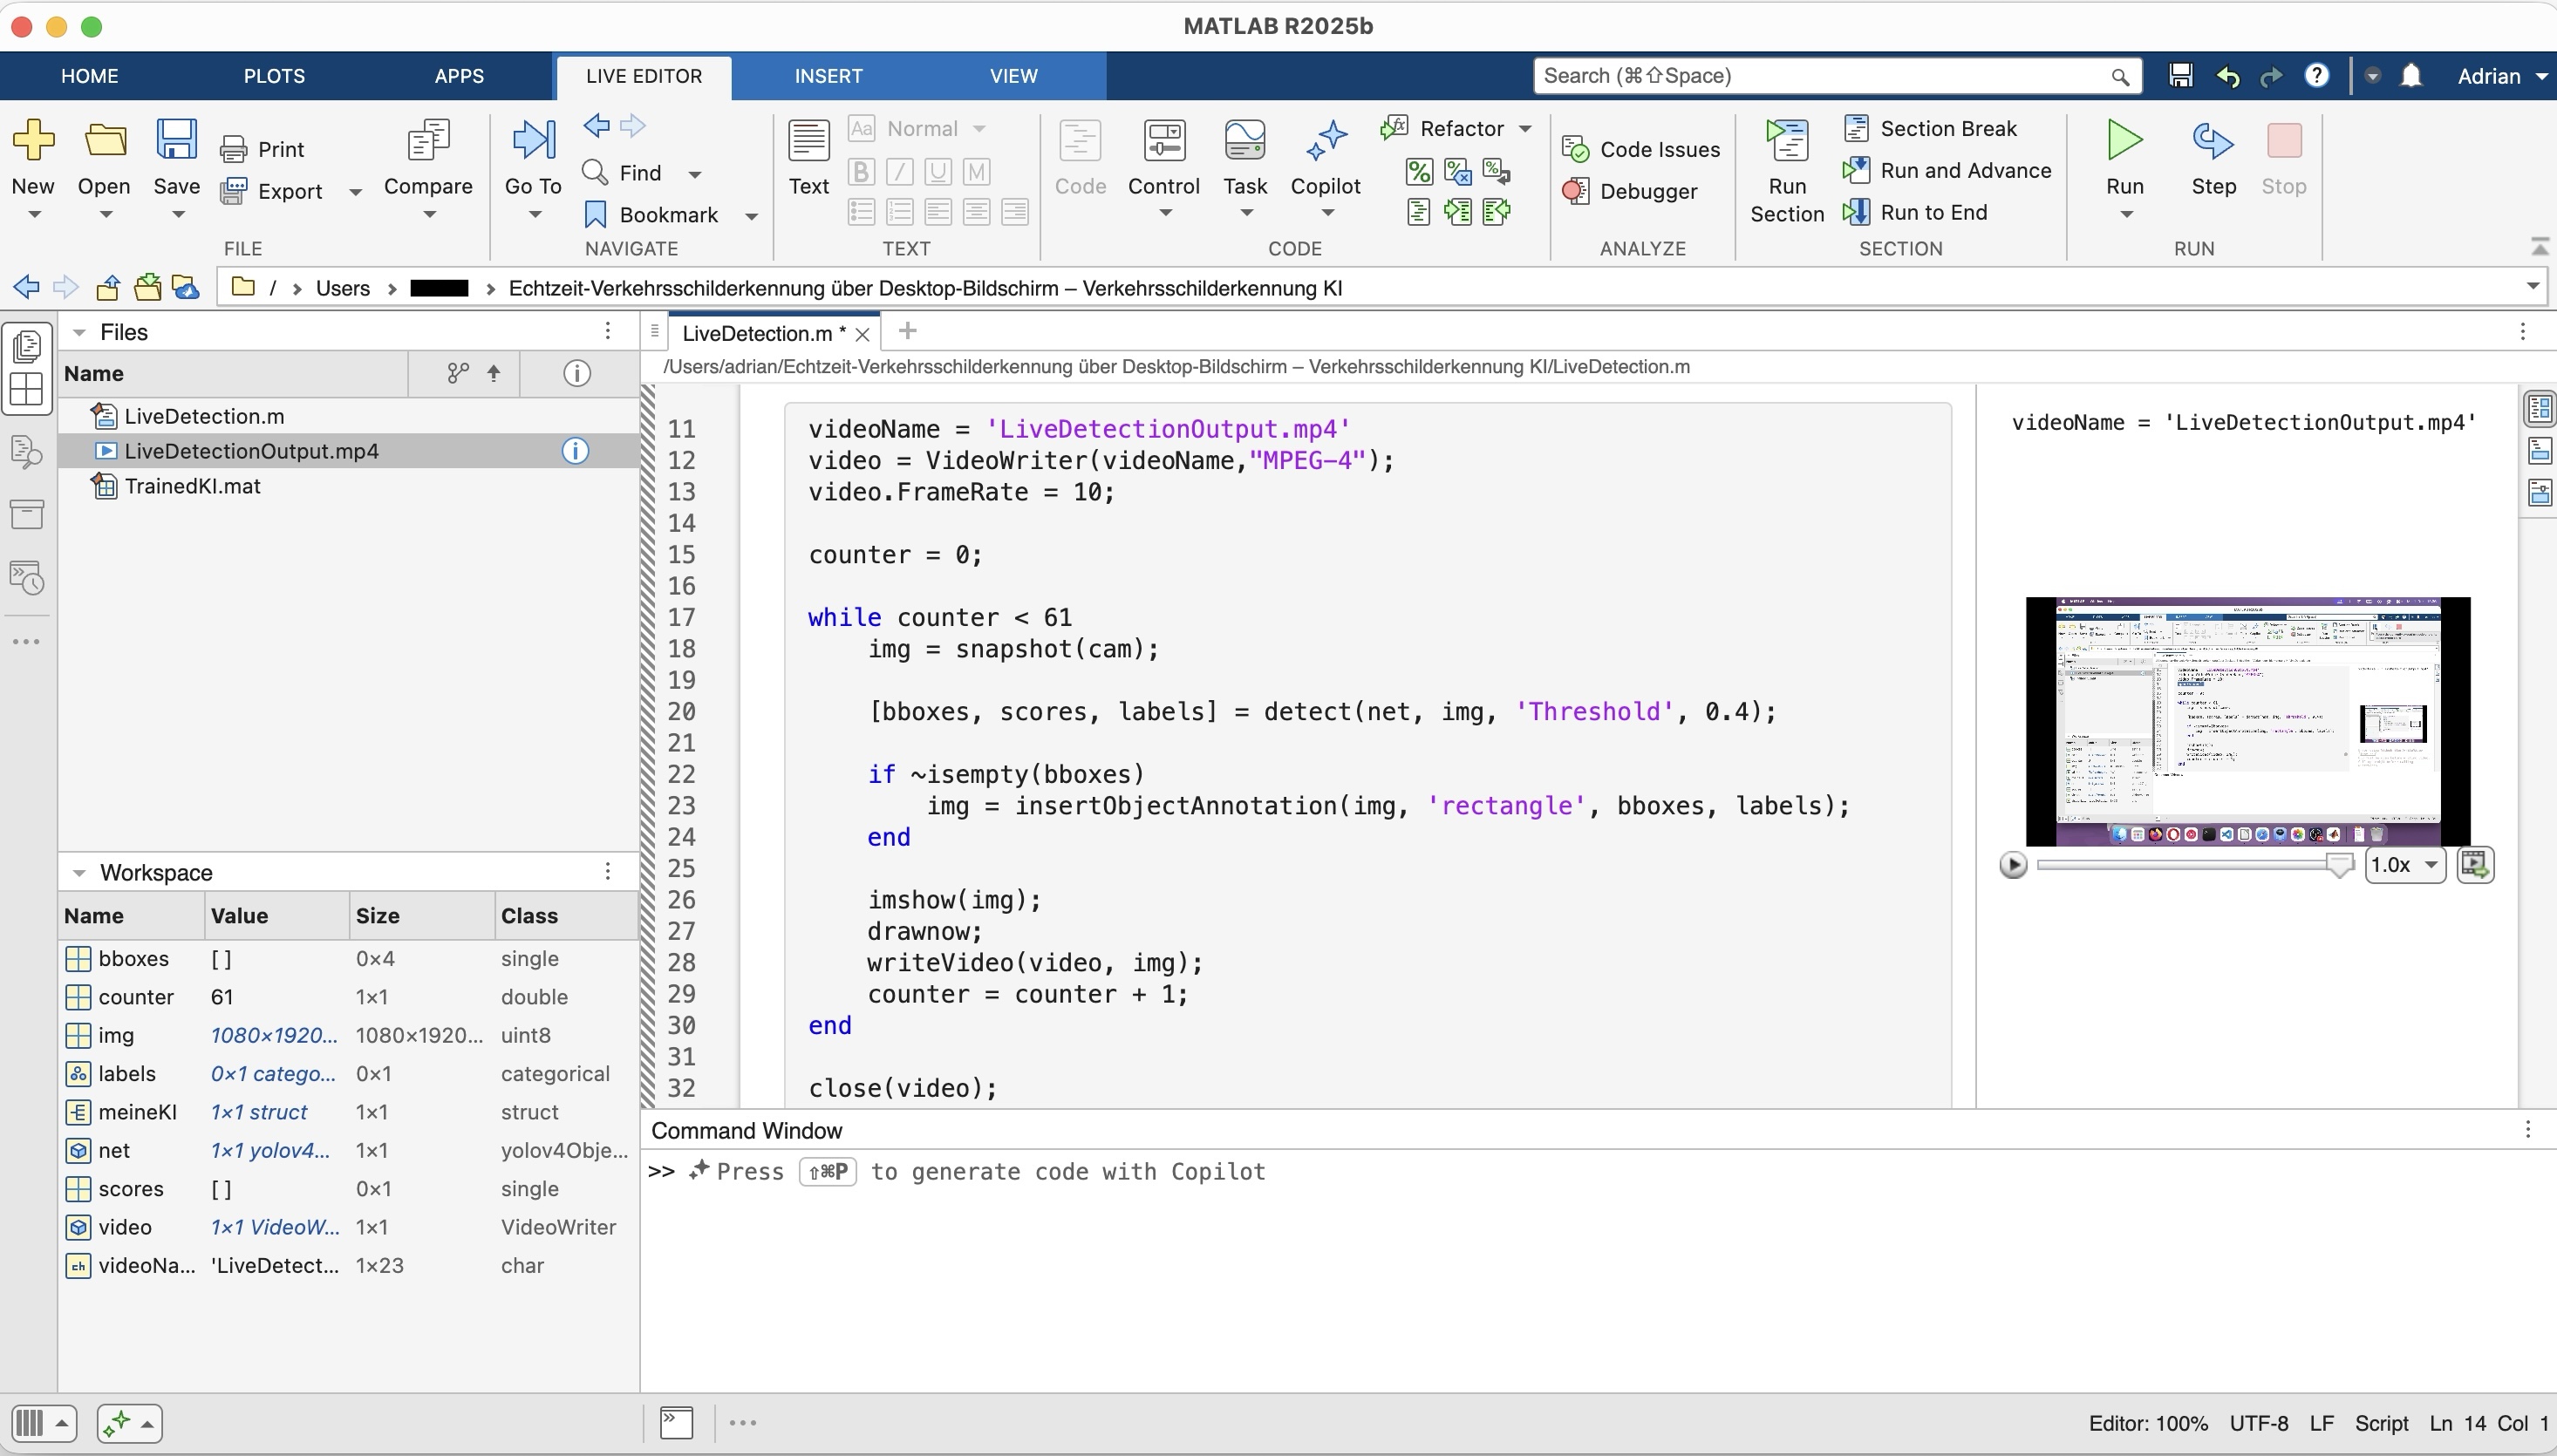Click the green Run button
Screen dimensions: 2557x1456
tap(2124, 142)
